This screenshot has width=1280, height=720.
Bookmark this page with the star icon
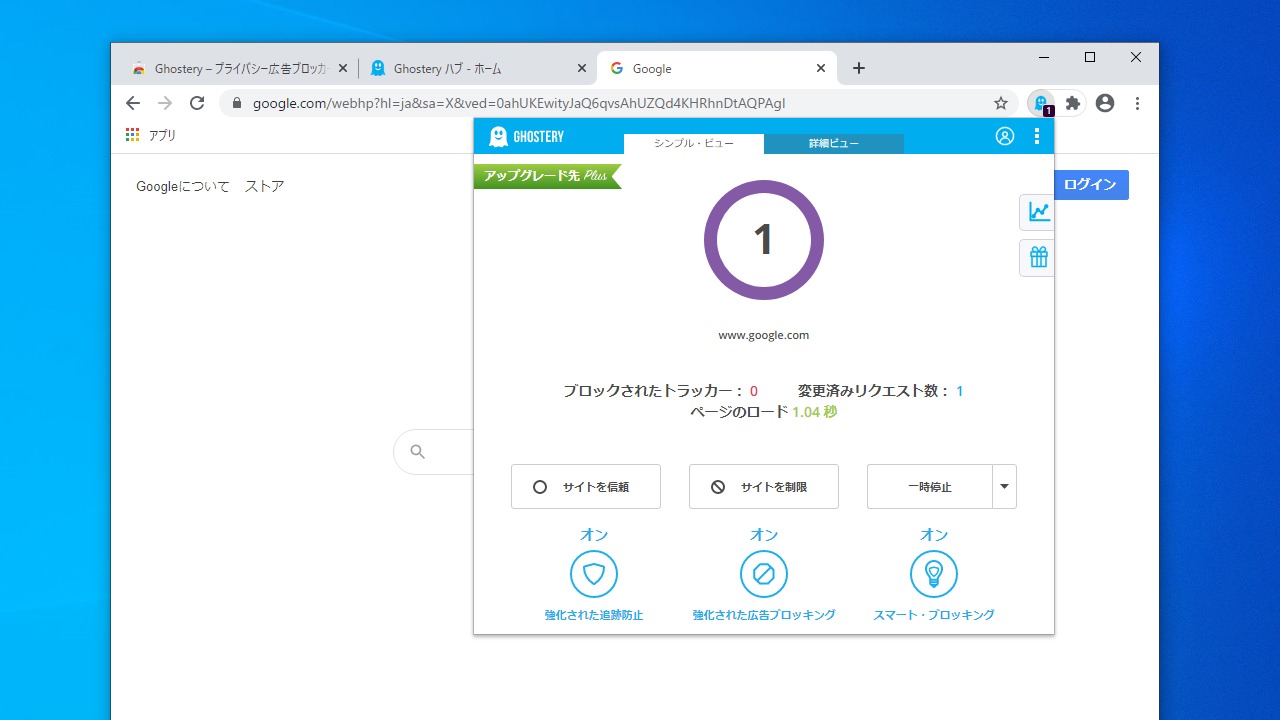pyautogui.click(x=1001, y=103)
